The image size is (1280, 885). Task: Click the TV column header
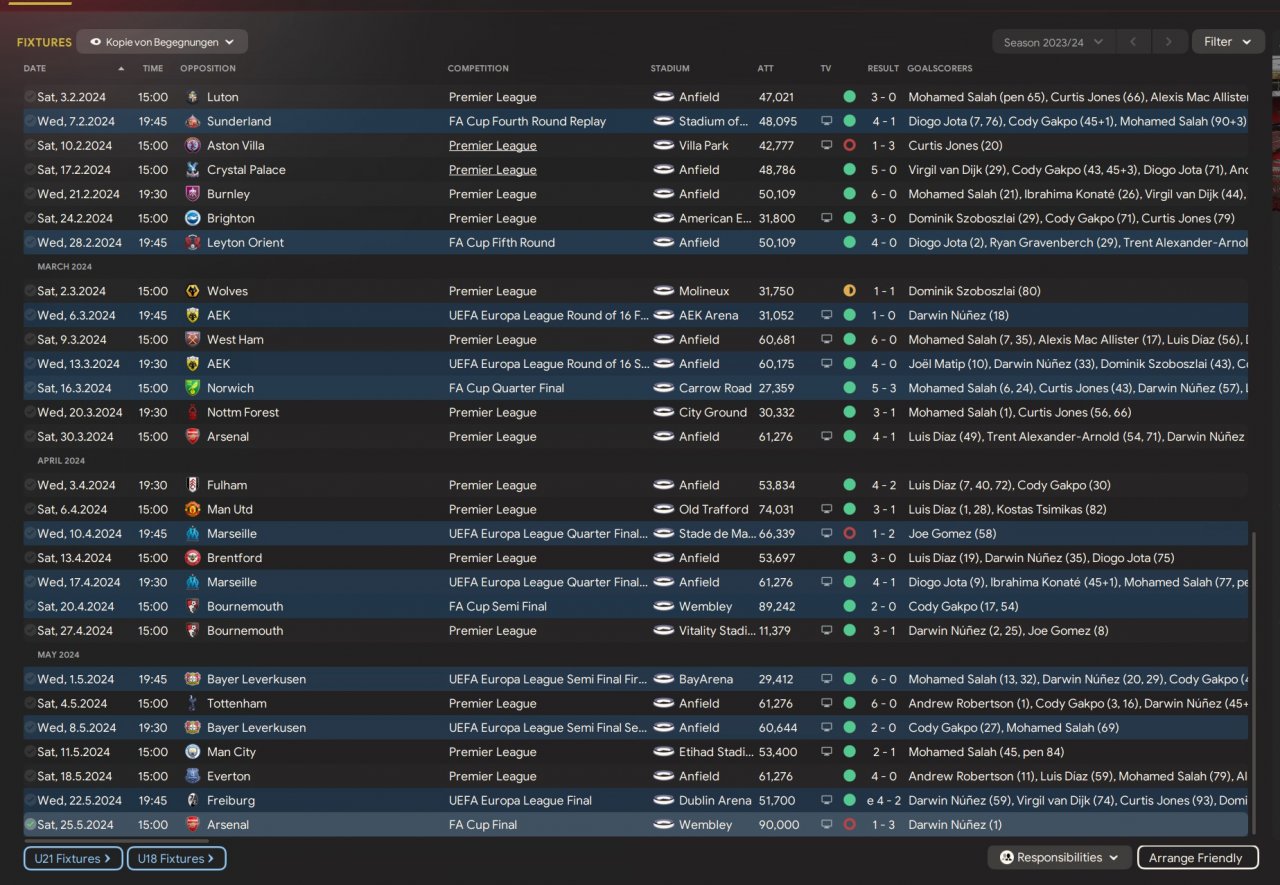825,69
